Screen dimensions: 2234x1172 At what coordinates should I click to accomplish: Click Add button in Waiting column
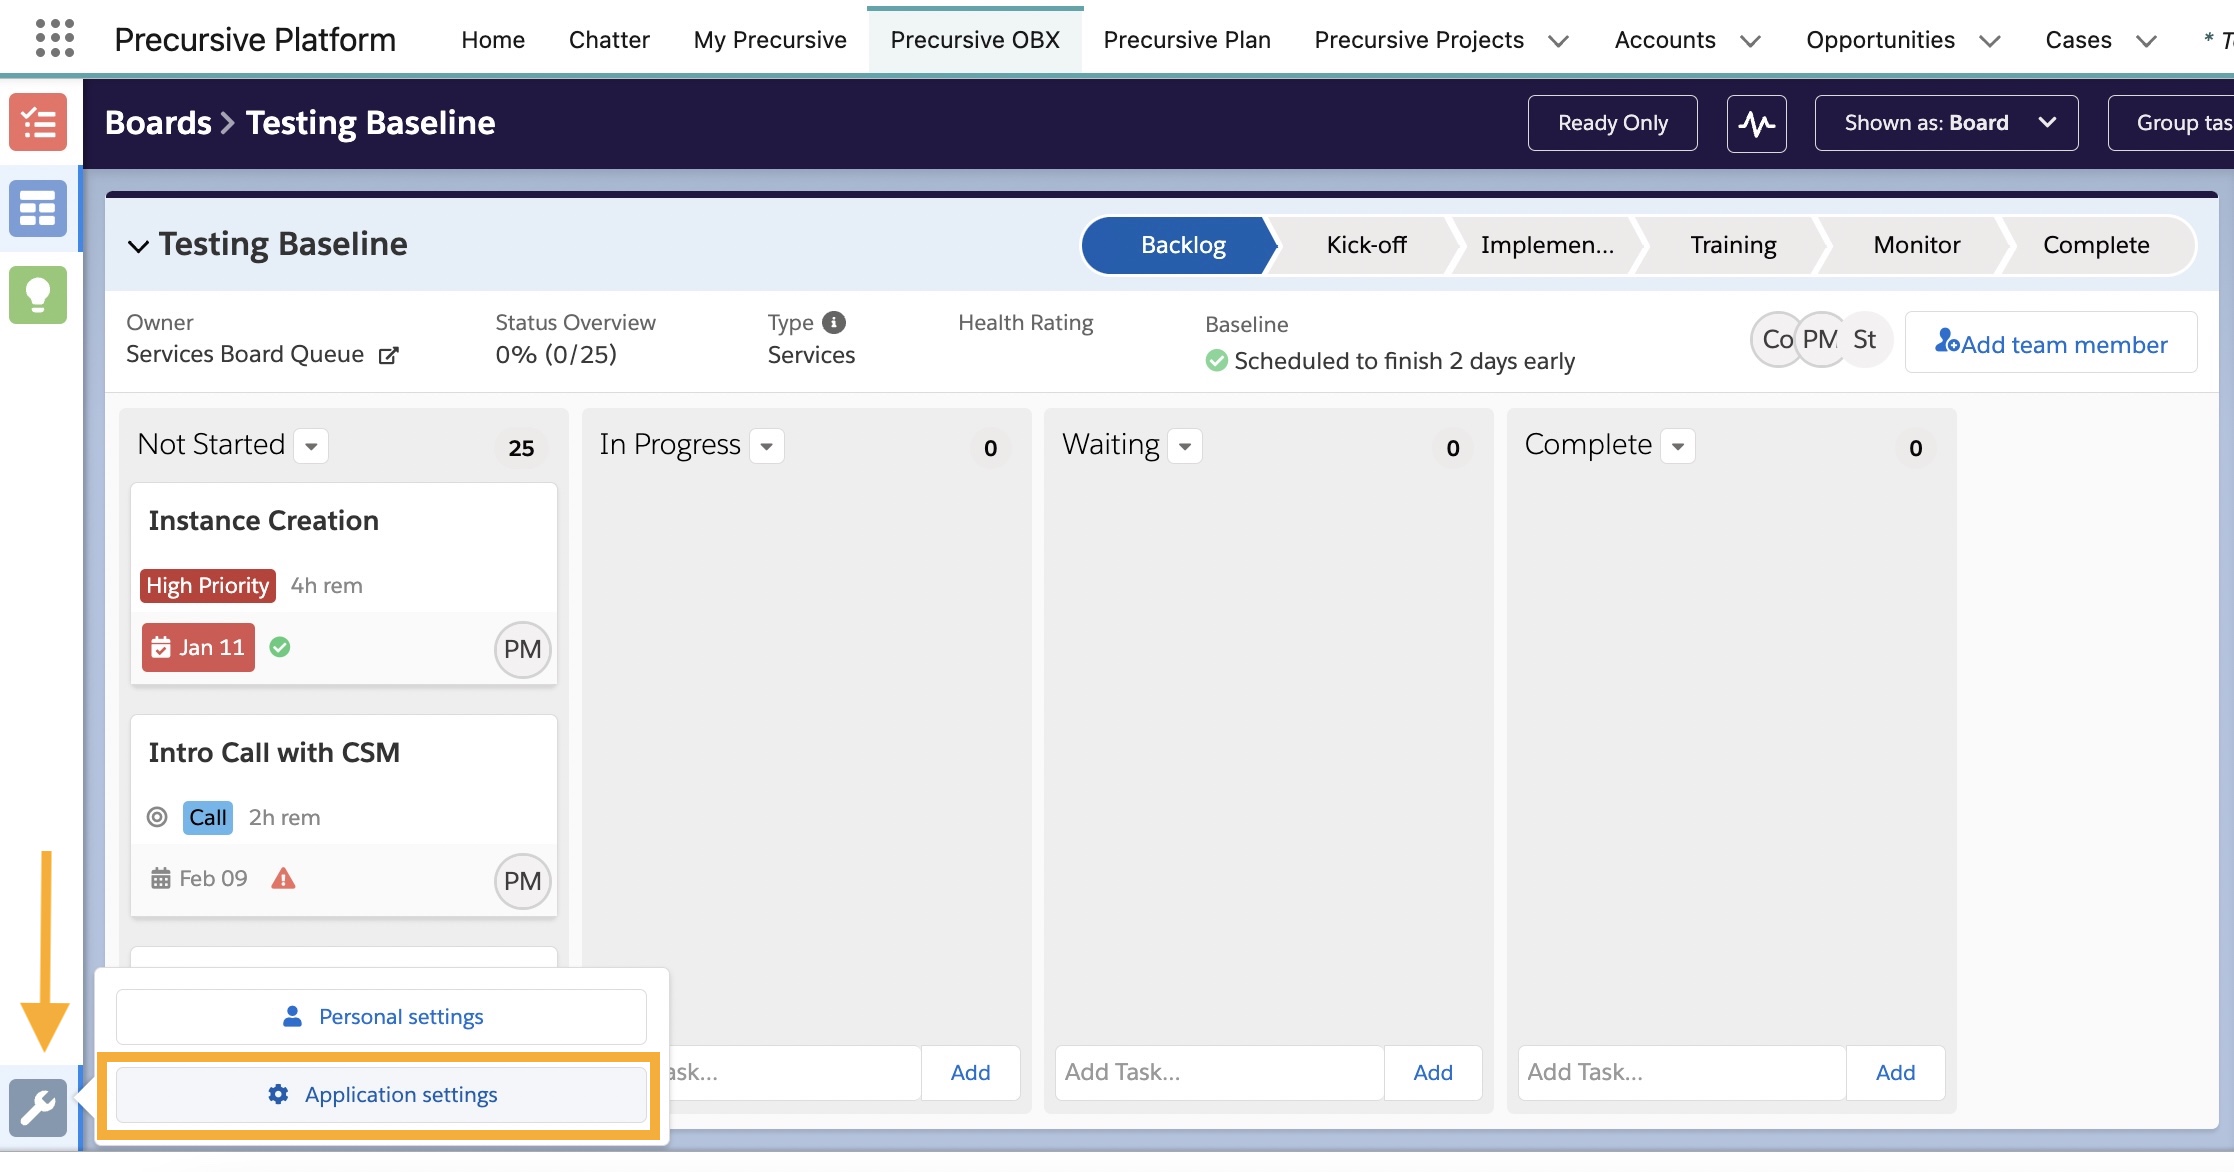(1433, 1073)
